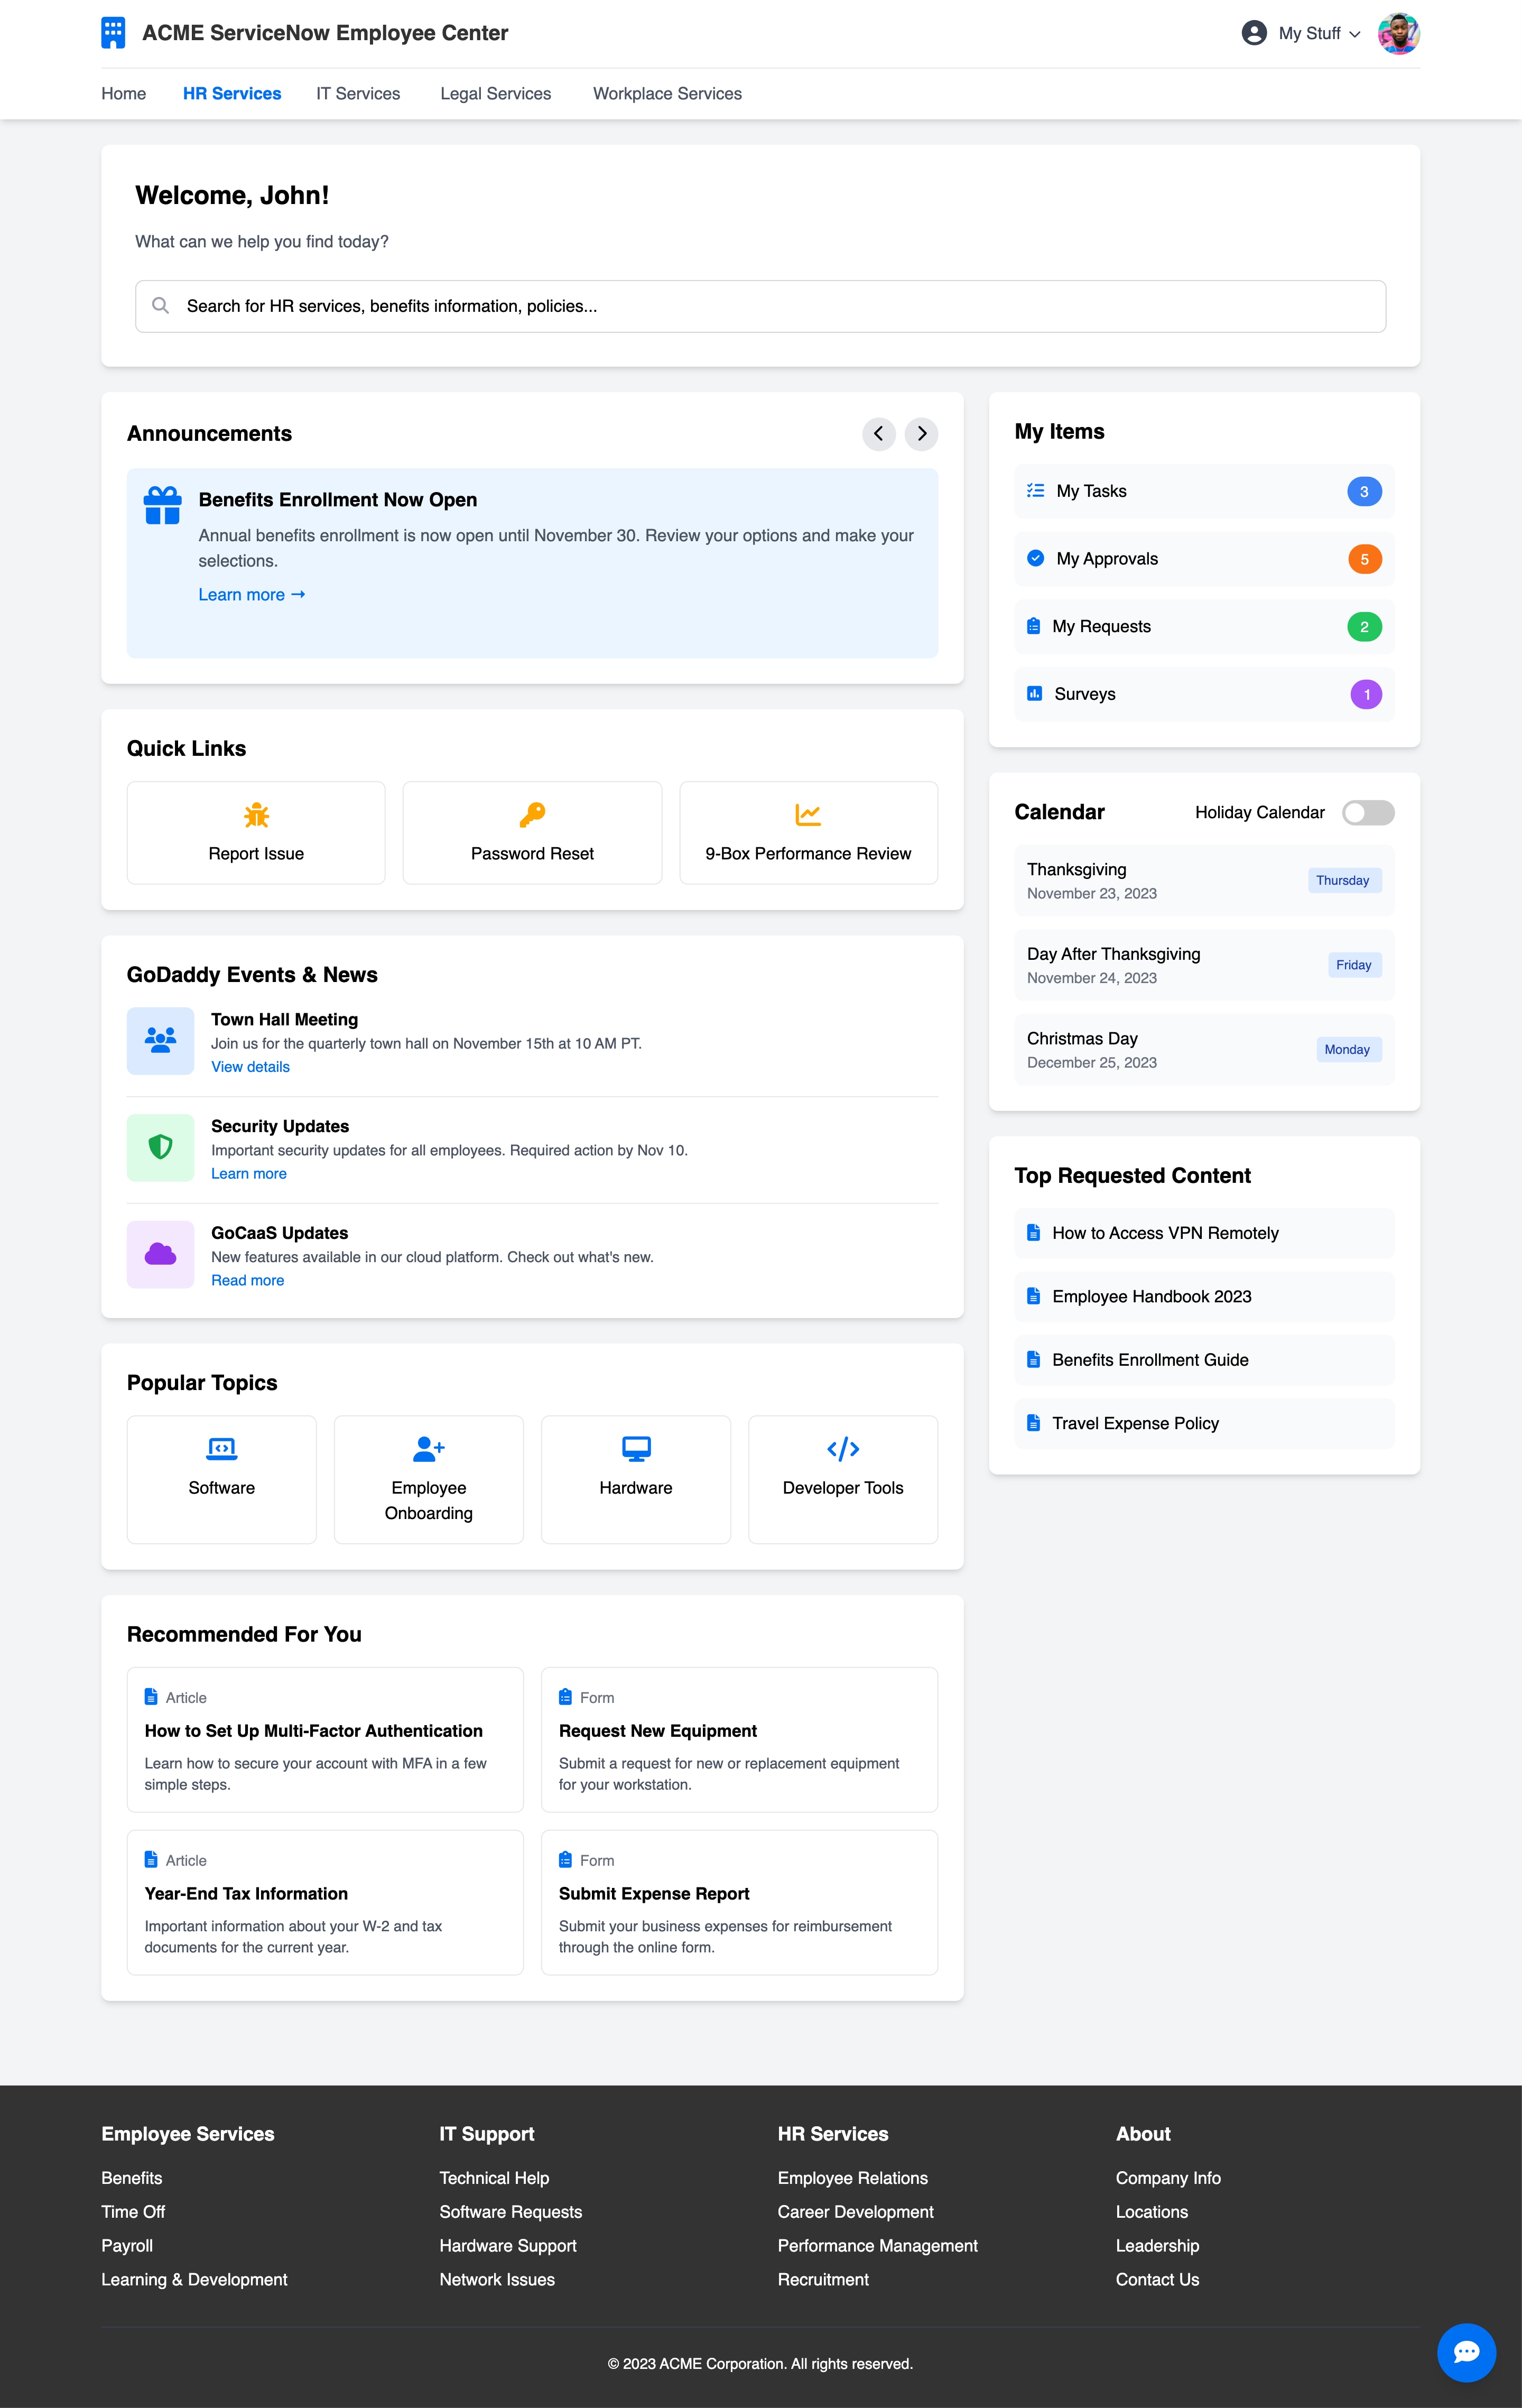Image resolution: width=1522 pixels, height=2408 pixels.
Task: Switch to Workplace Services tab
Action: [x=667, y=94]
